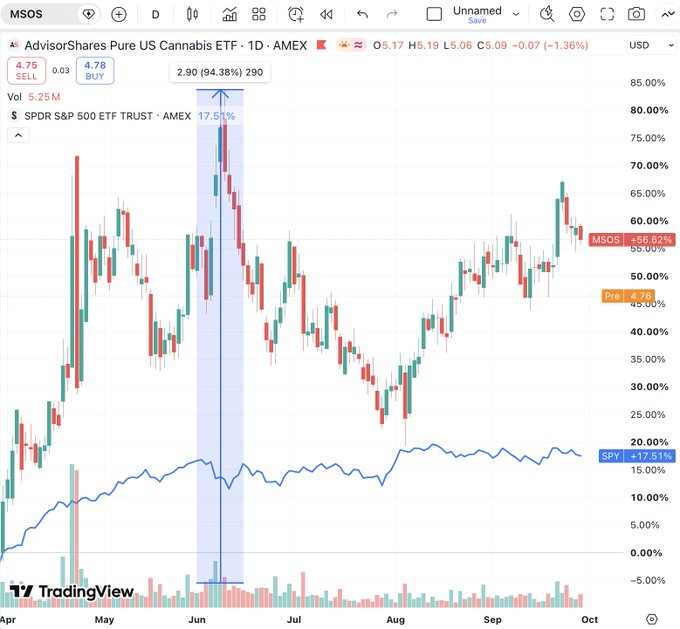Open the indicator templates grid icon
Image resolution: width=680 pixels, height=629 pixels.
[x=259, y=14]
